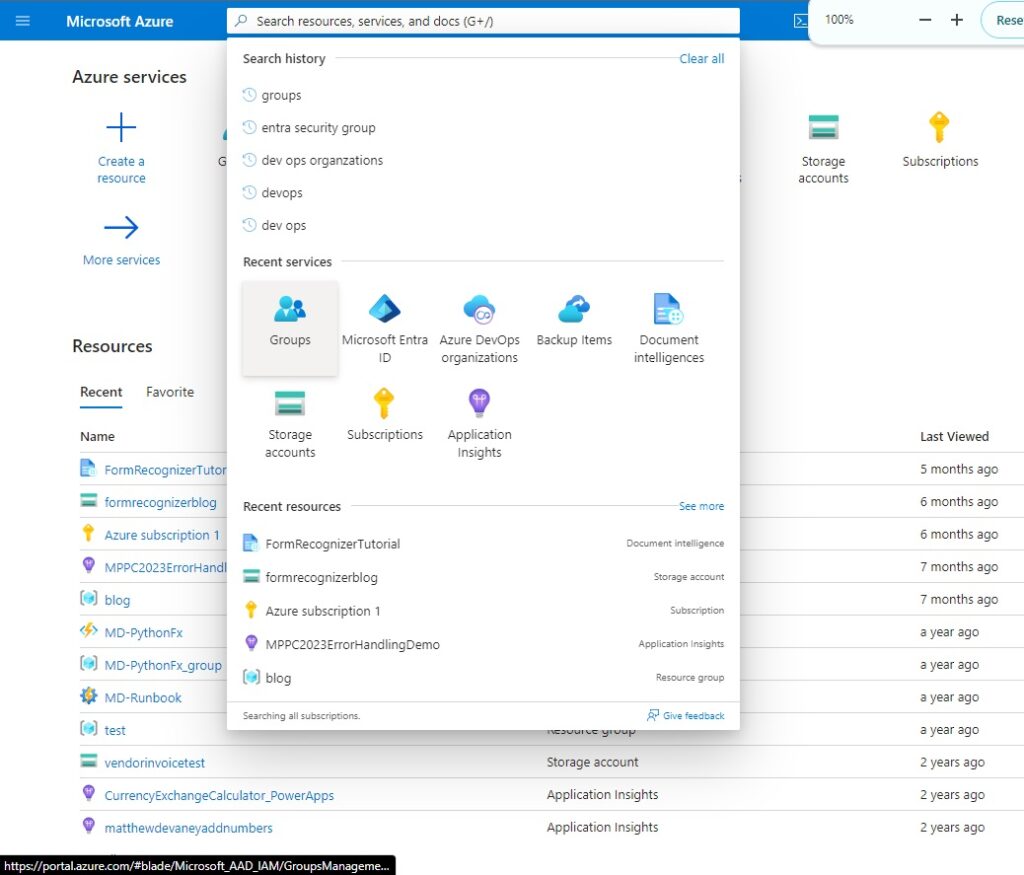Open Azure DevOps organizations service
This screenshot has width=1024, height=875.
pos(479,328)
